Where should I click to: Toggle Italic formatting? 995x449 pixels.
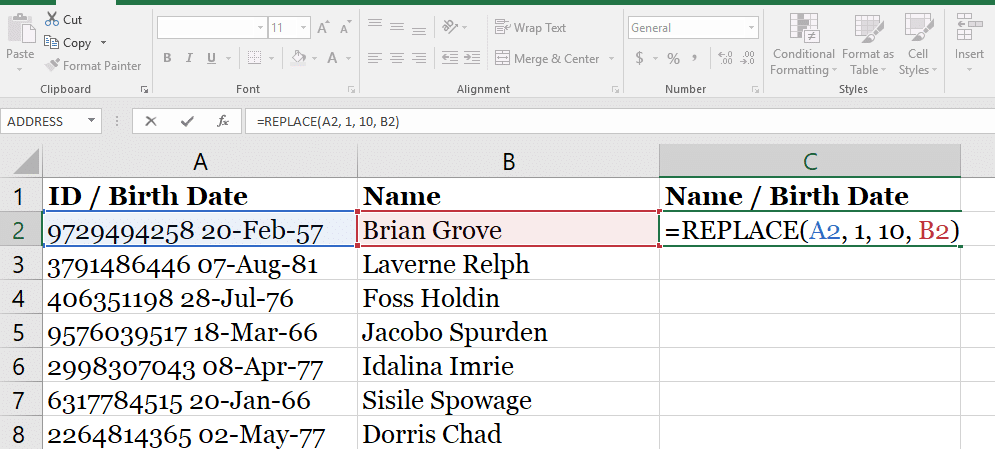click(x=188, y=58)
